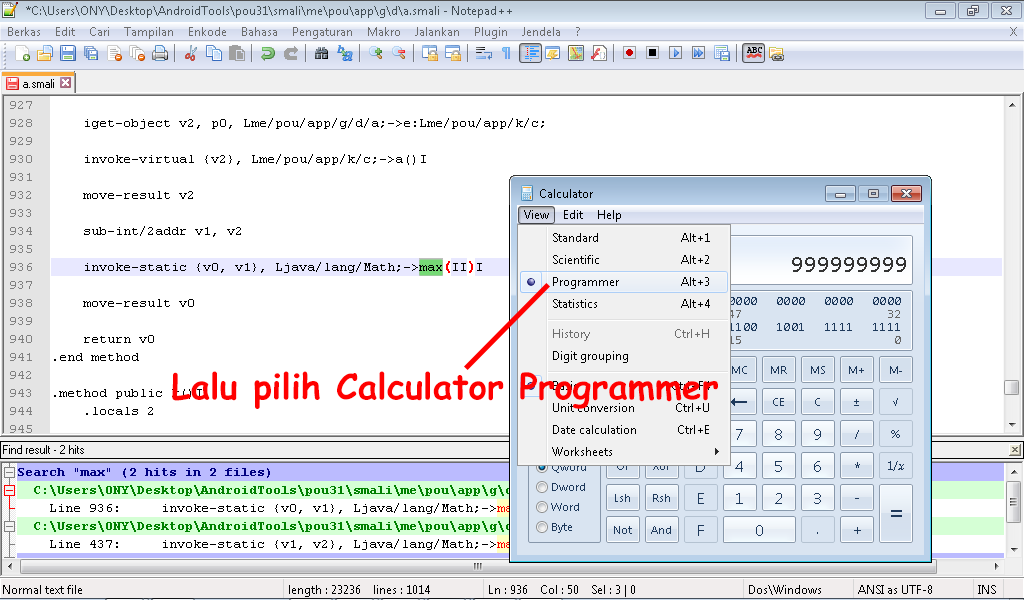Image resolution: width=1024 pixels, height=600 pixels.
Task: Show all characters pilcrow icon
Action: pos(506,54)
